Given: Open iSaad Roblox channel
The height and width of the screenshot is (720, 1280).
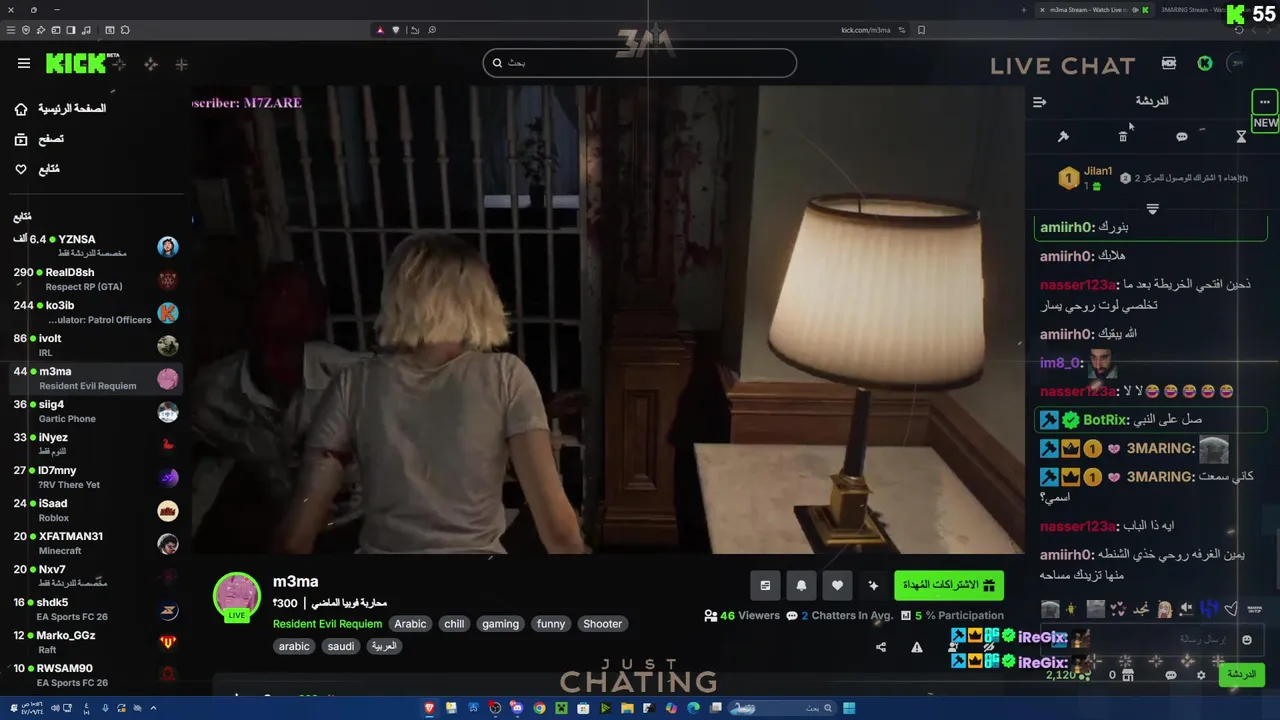Looking at the screenshot, I should 95,509.
